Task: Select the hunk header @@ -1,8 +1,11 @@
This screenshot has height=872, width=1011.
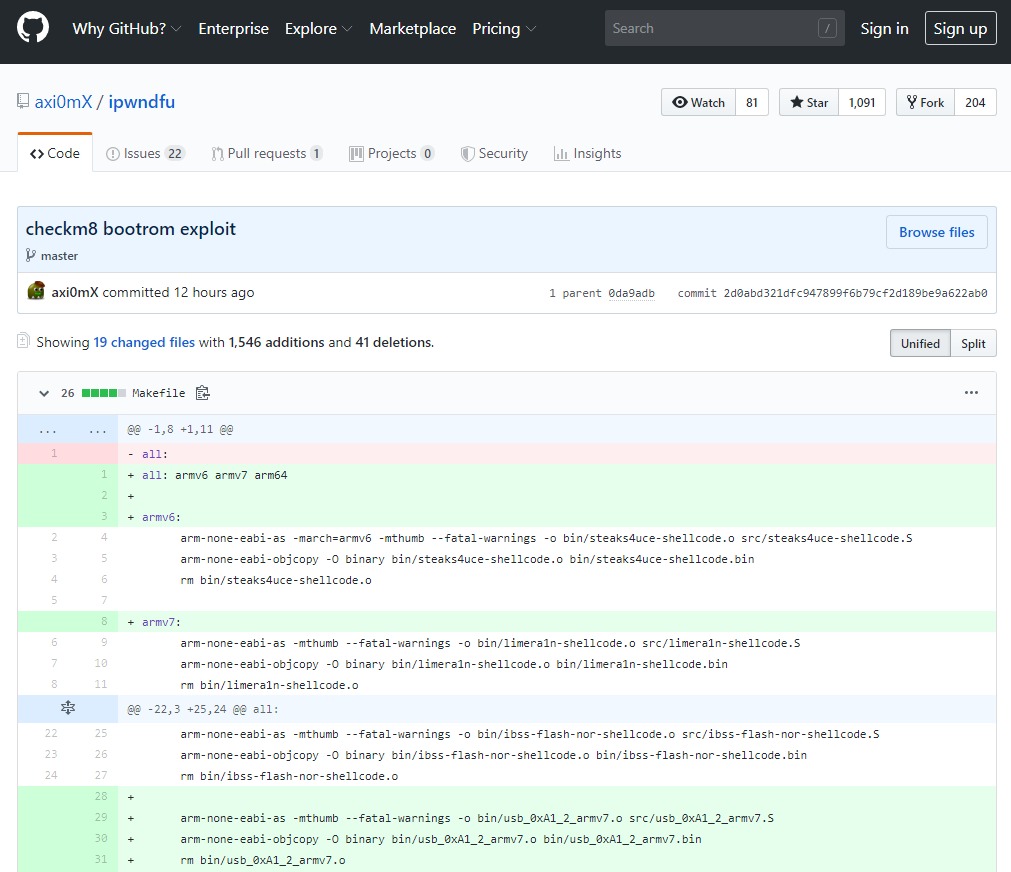Action: point(180,429)
